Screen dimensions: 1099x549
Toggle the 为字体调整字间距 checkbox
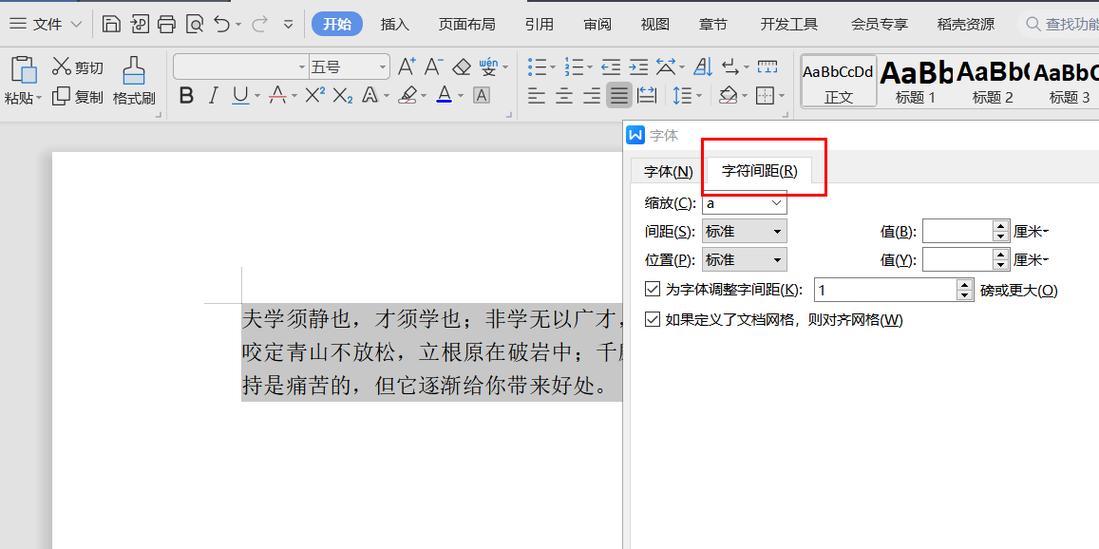coord(653,290)
